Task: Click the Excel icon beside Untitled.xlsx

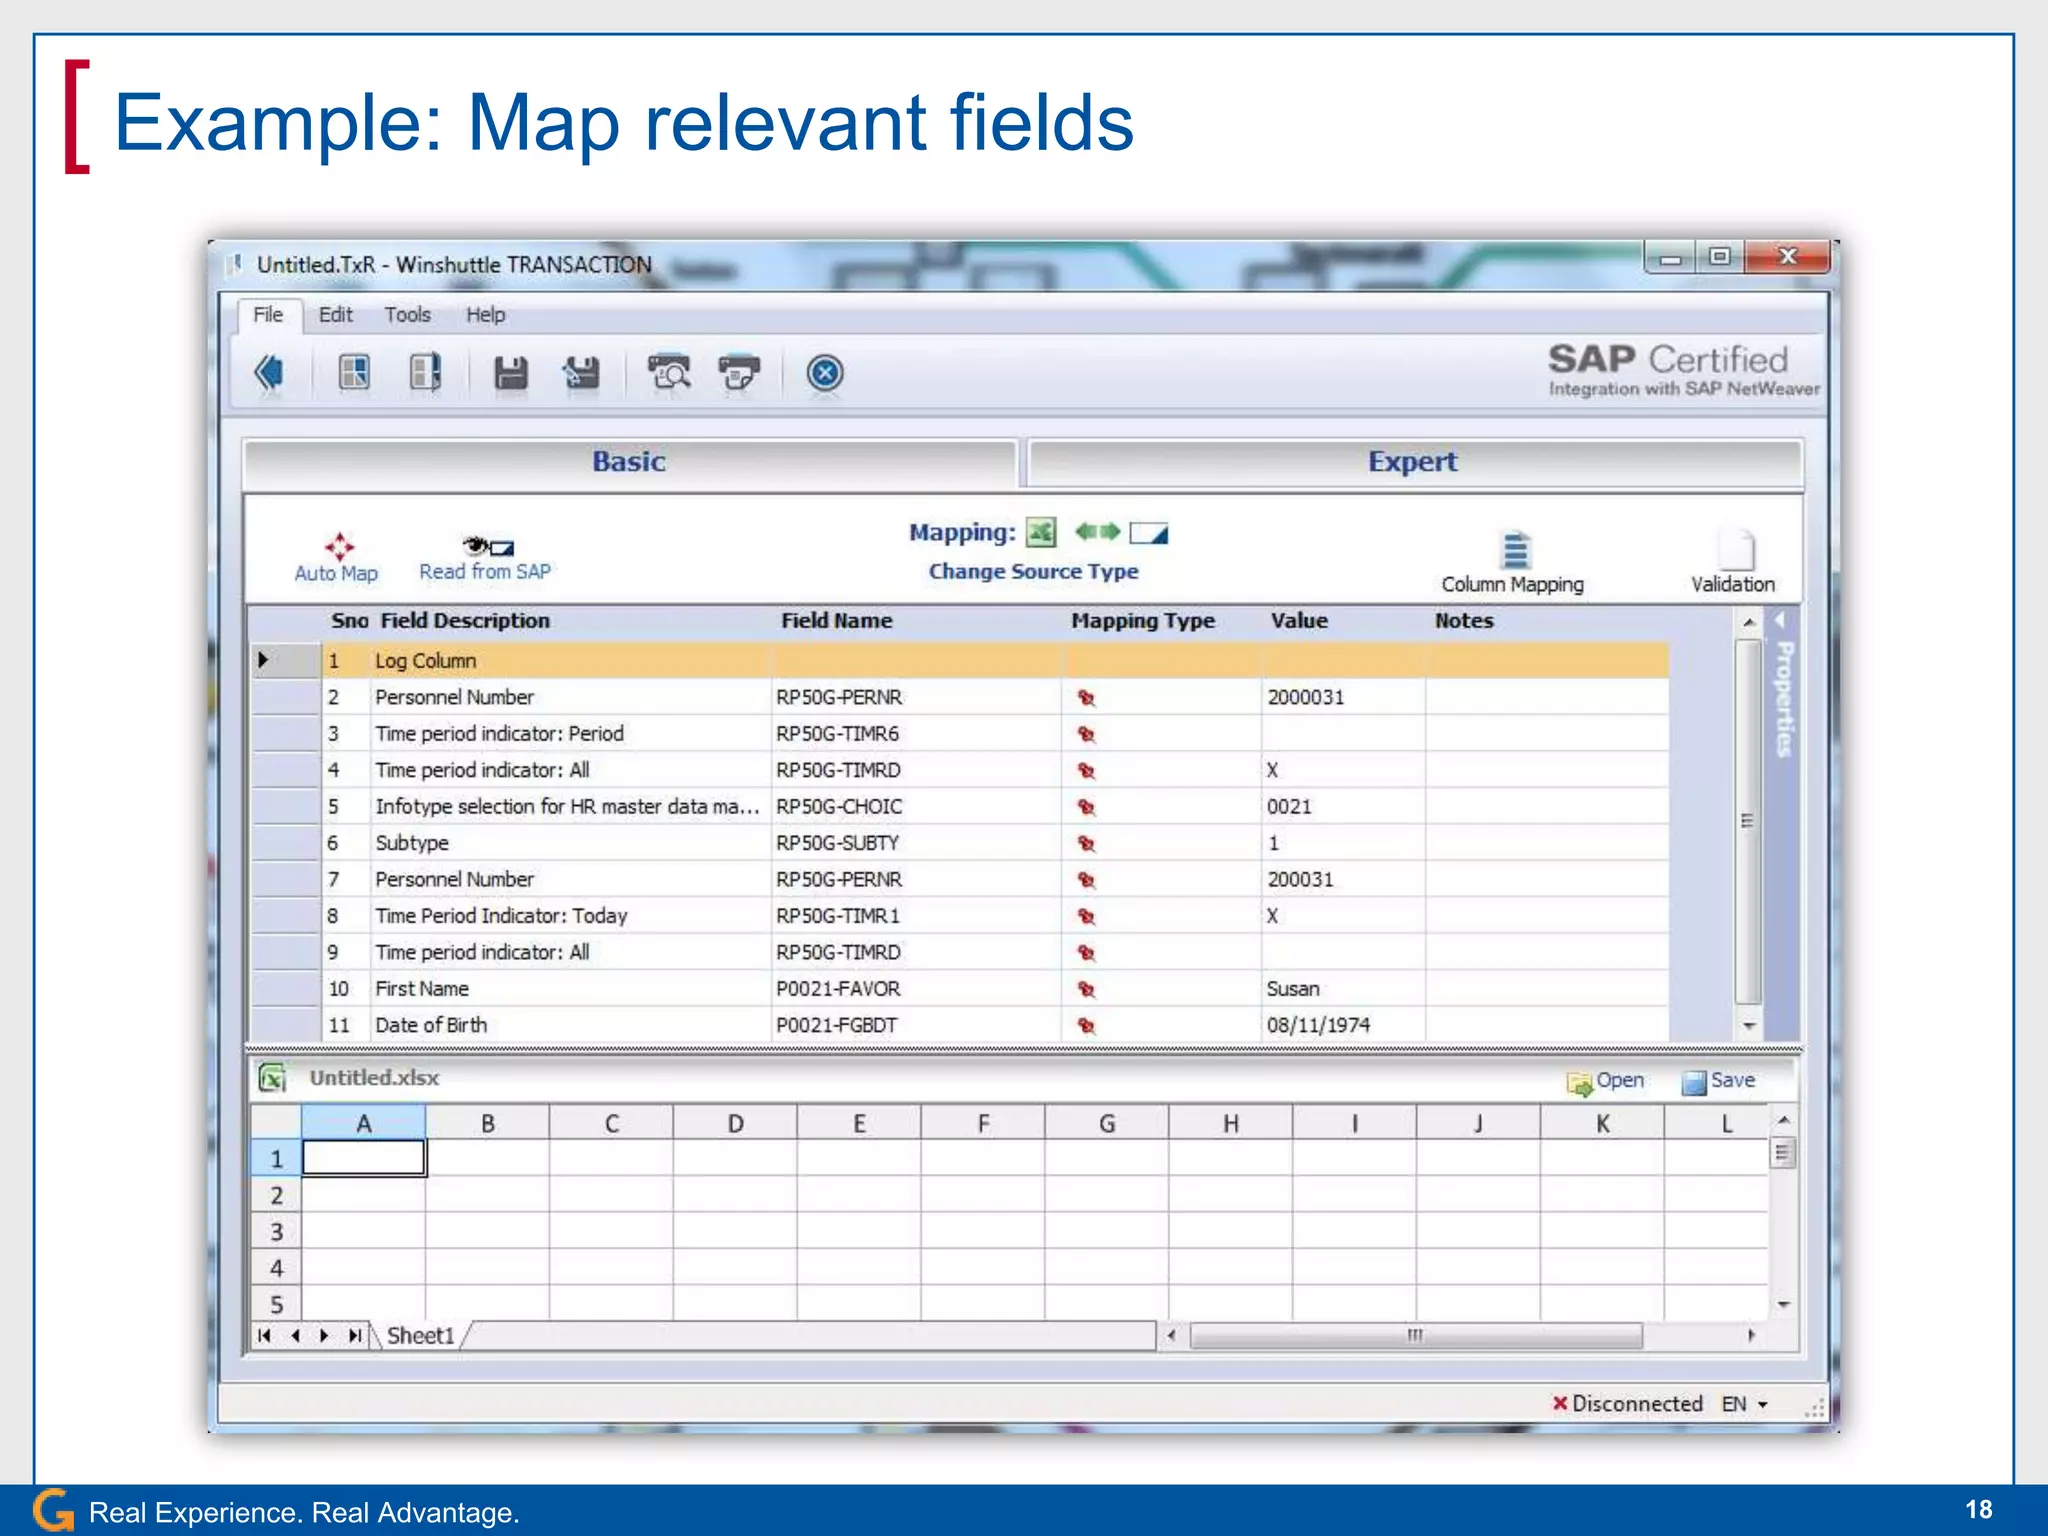Action: pos(272,1078)
